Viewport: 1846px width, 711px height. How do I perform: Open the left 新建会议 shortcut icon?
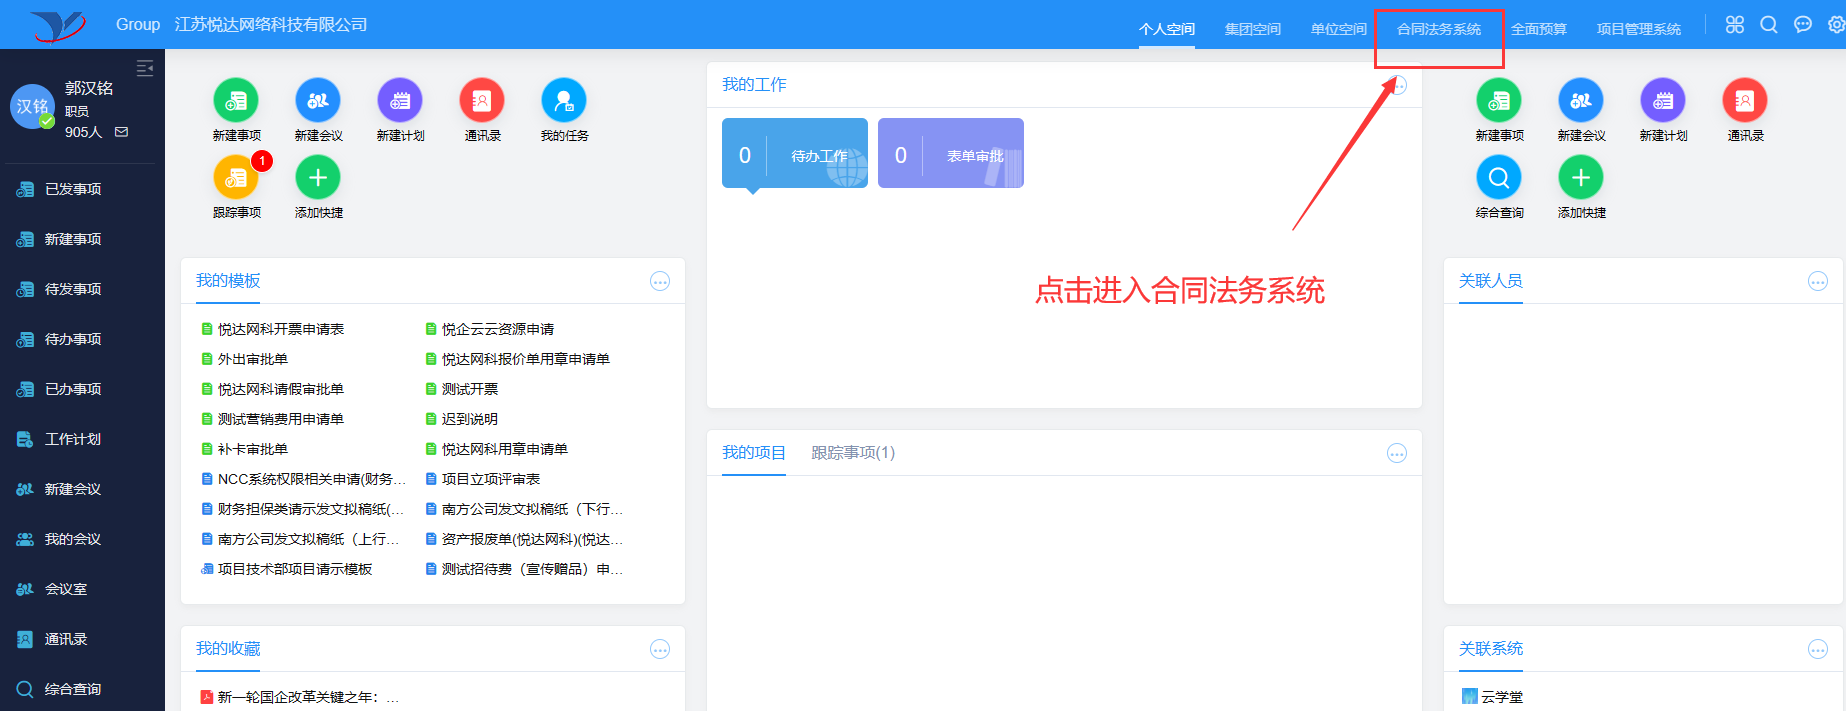(x=318, y=101)
